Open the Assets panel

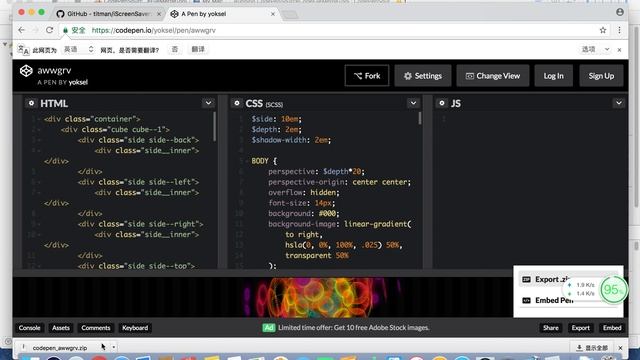tap(60, 328)
